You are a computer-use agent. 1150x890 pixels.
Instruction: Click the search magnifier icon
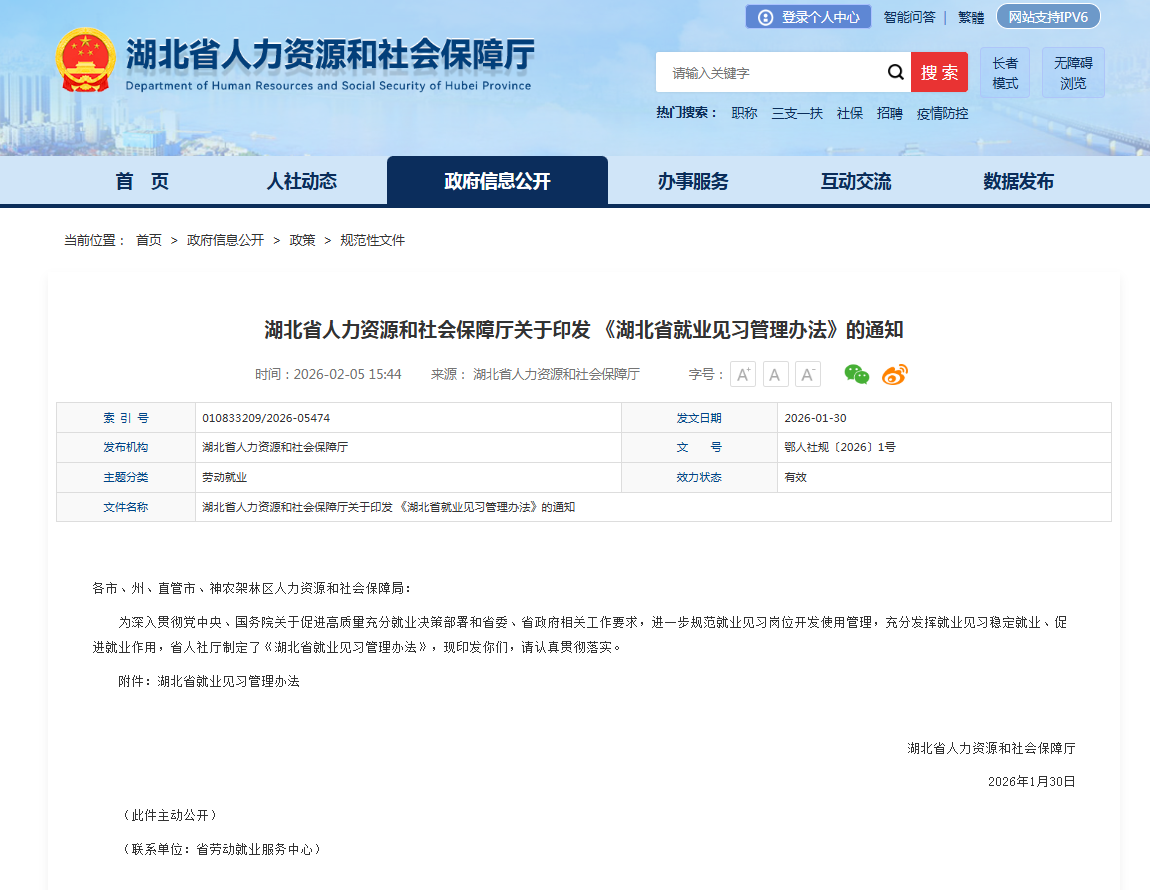point(895,72)
